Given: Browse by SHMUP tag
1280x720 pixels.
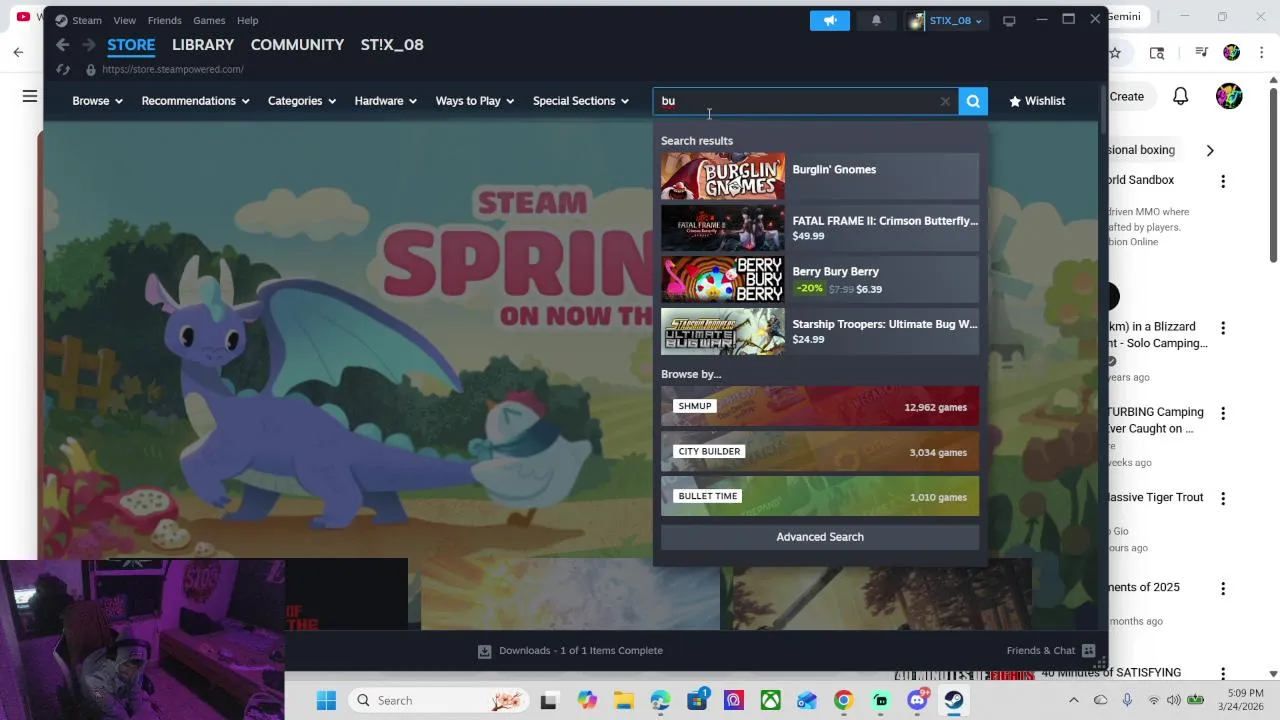Looking at the screenshot, I should 820,407.
